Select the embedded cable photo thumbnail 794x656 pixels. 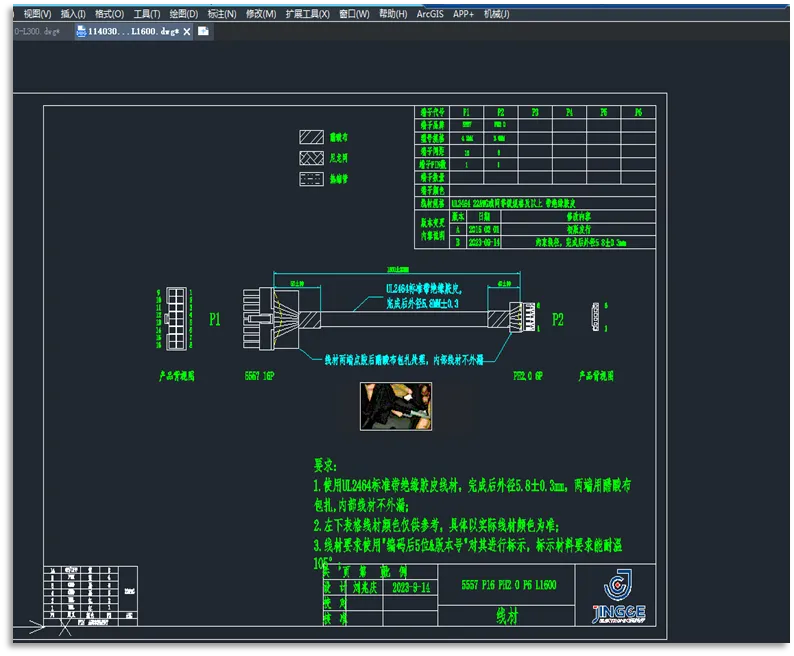tap(395, 405)
